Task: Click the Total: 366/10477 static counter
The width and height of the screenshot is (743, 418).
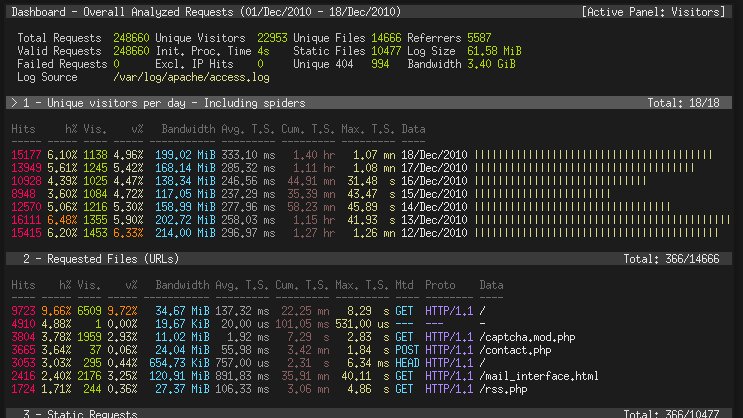Action: click(671, 414)
